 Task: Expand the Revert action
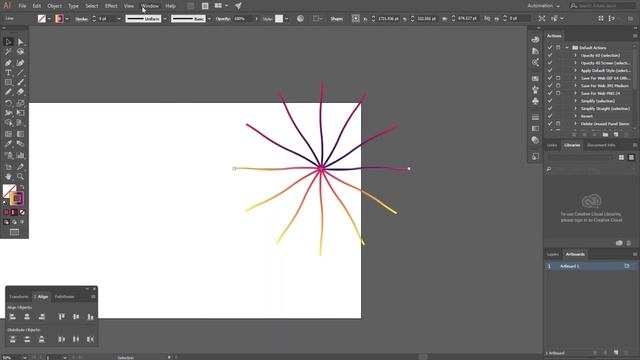(576, 116)
